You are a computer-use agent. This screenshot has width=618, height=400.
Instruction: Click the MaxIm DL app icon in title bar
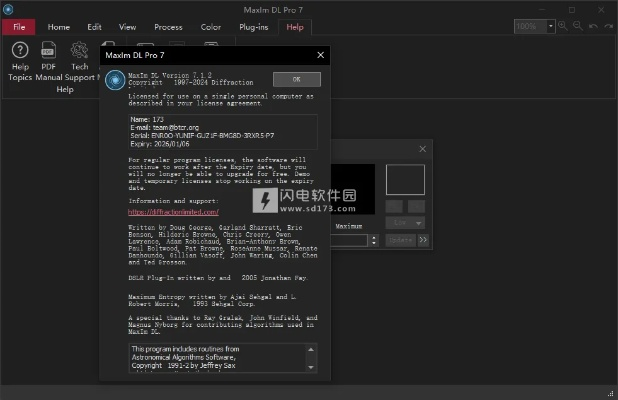click(10, 10)
